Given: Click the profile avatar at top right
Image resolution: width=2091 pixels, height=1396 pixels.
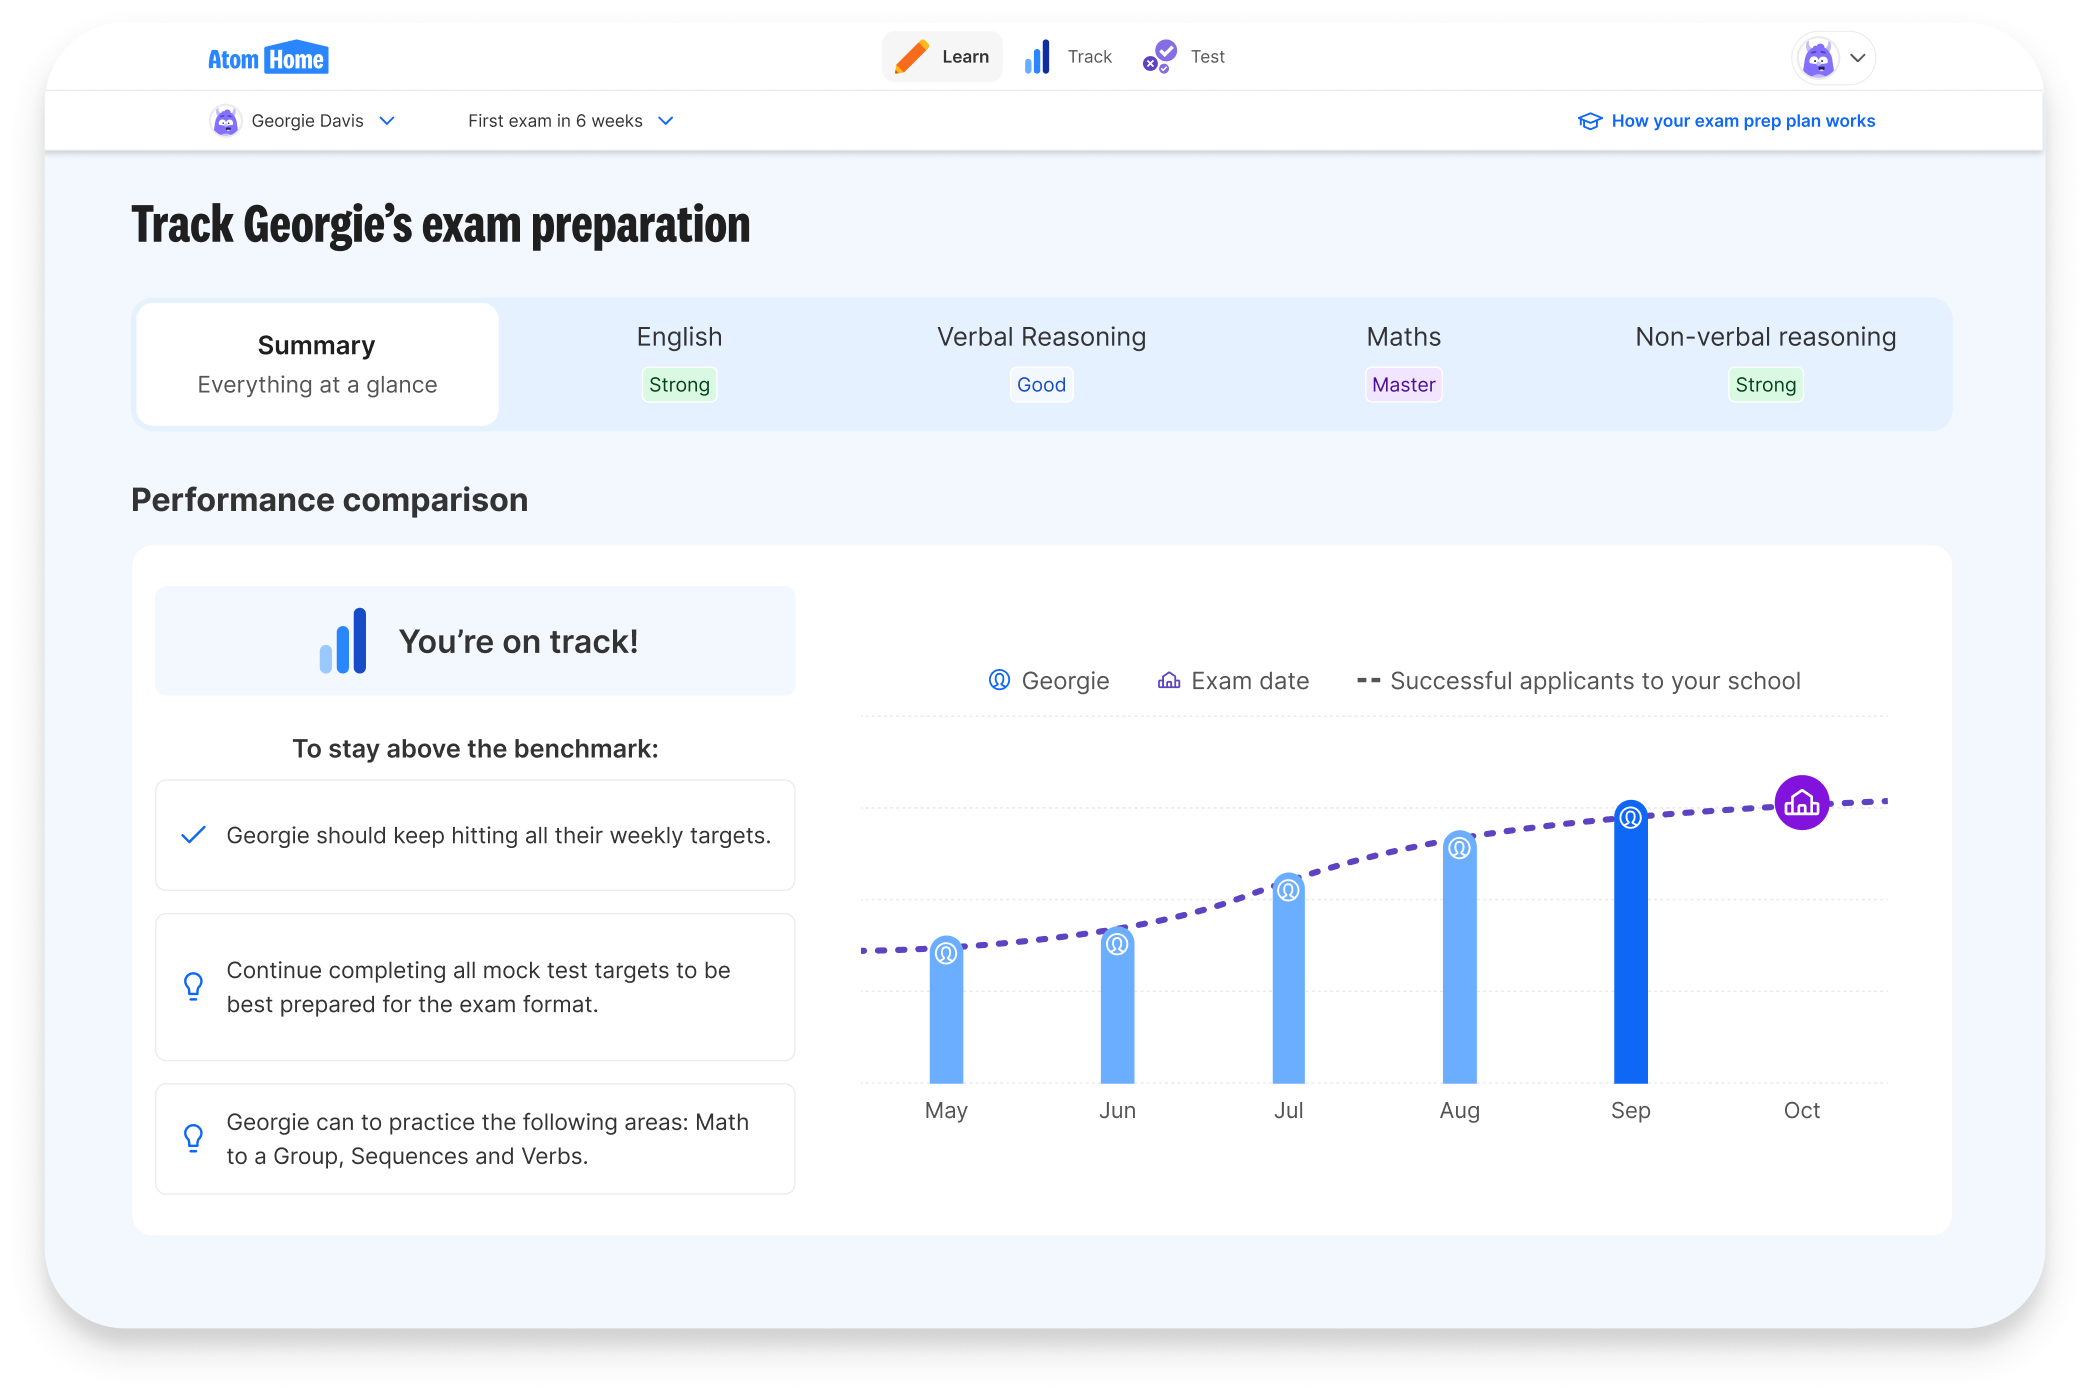Looking at the screenshot, I should point(1817,58).
